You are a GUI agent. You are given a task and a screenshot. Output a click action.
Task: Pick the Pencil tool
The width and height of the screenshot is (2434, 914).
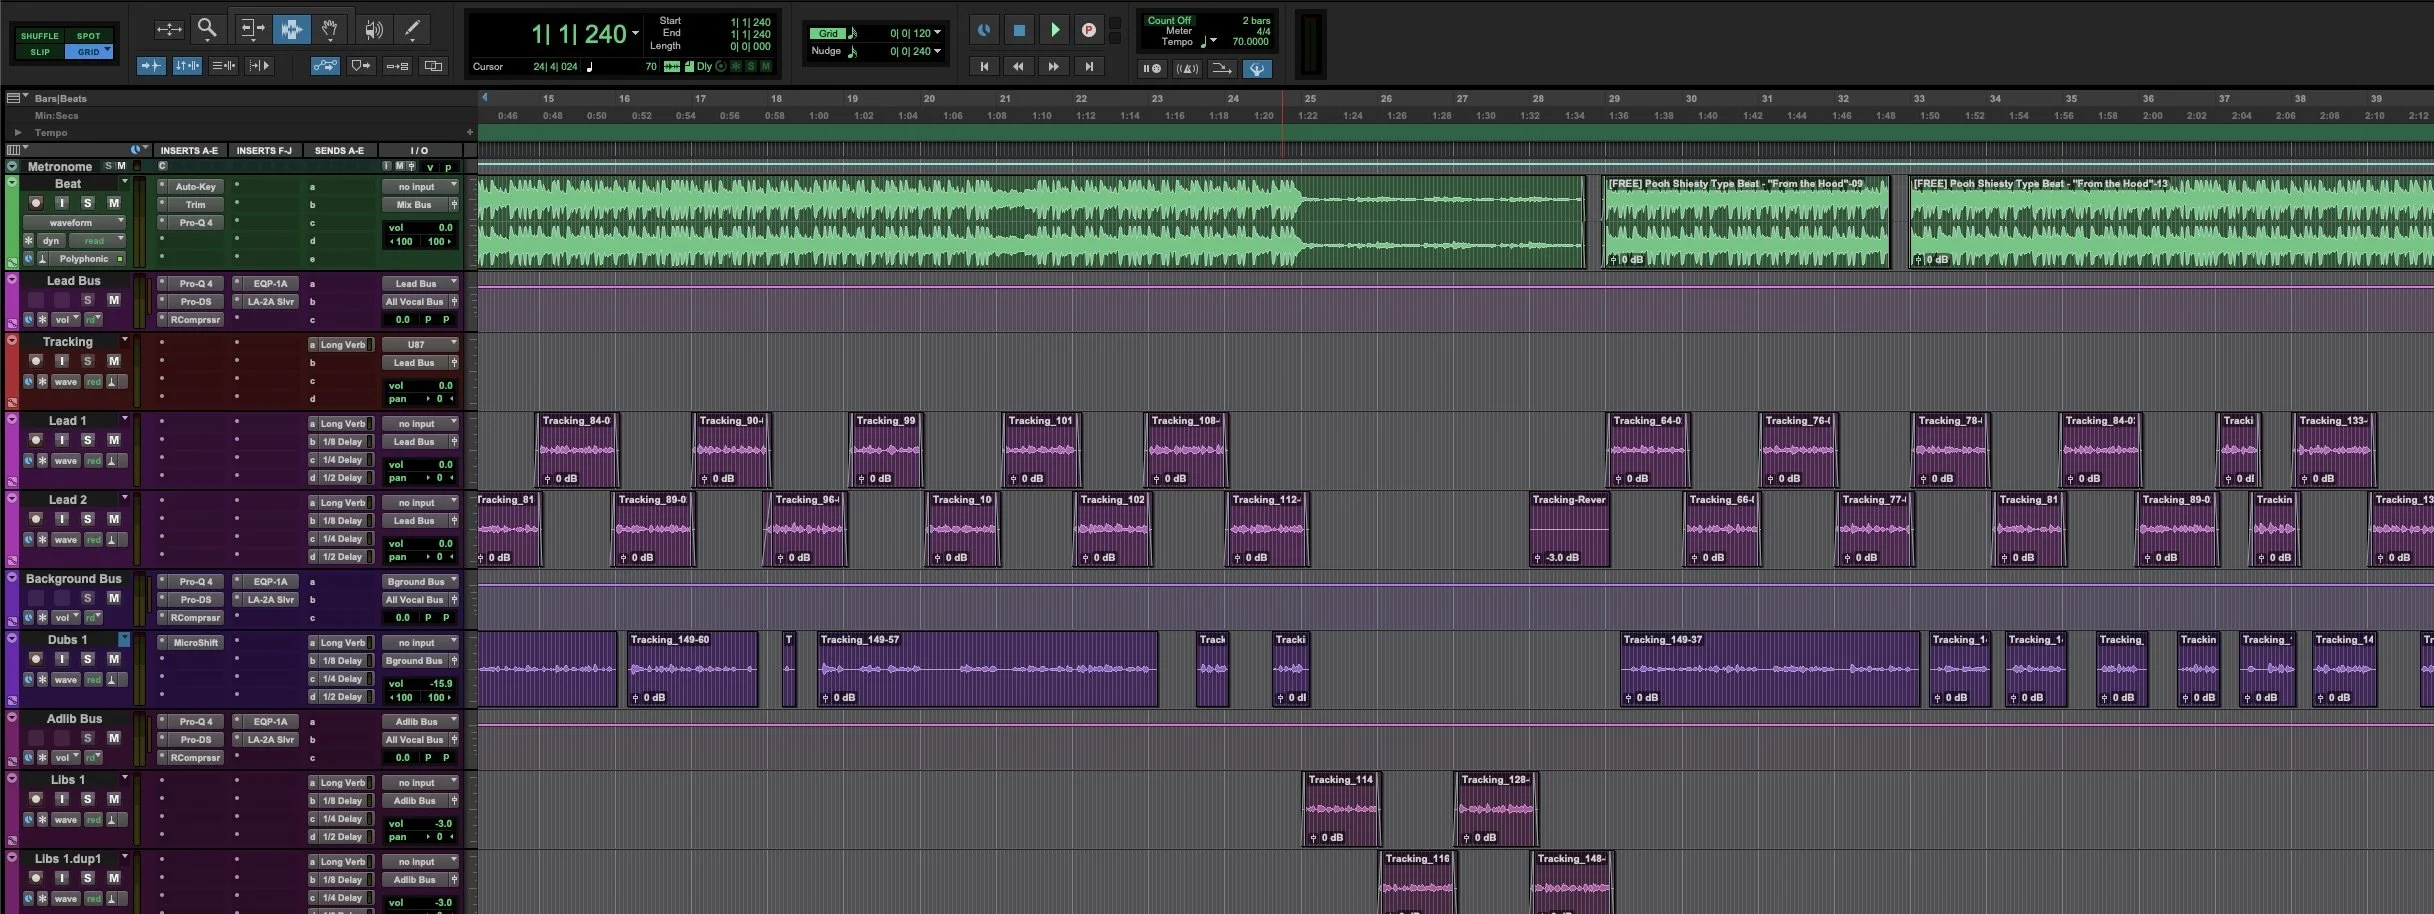pos(412,29)
